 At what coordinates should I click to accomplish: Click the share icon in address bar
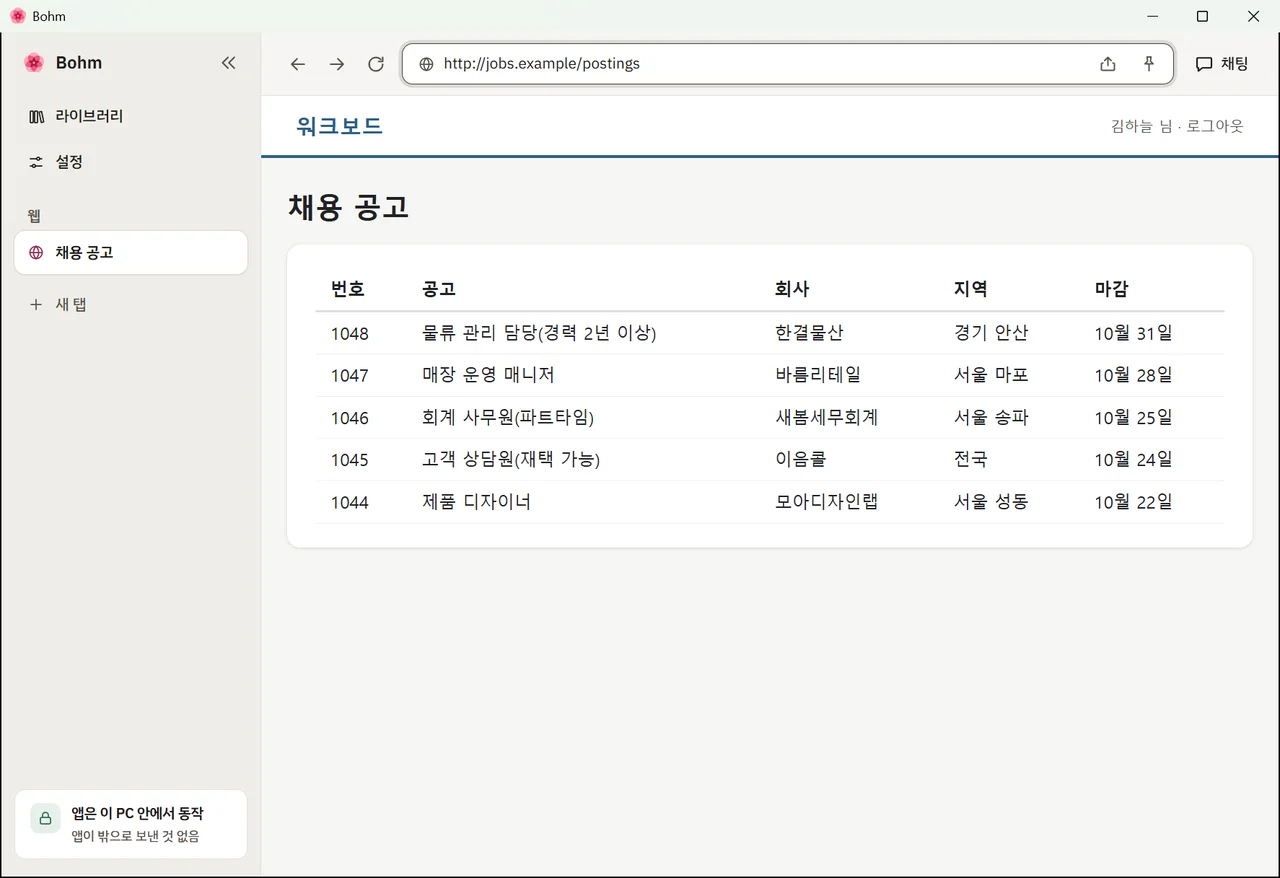point(1108,64)
